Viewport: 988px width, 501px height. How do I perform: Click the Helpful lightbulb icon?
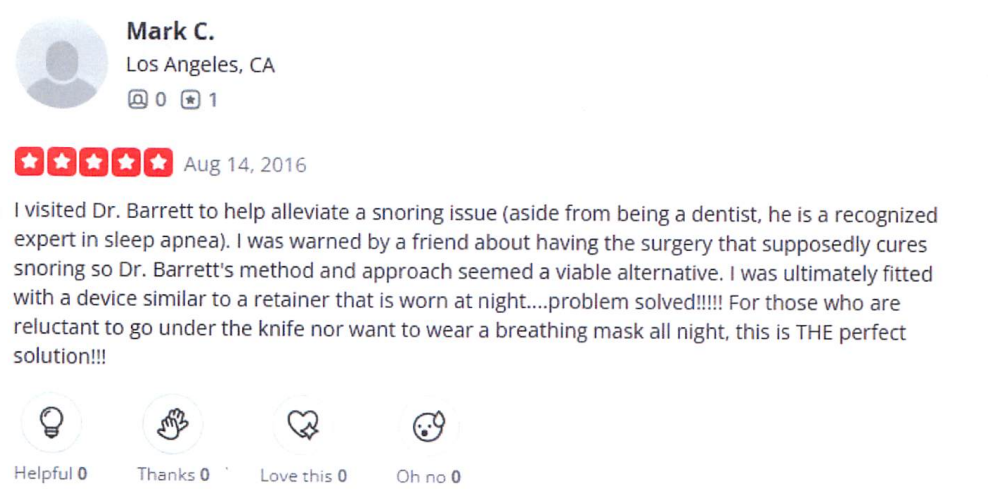[50, 426]
